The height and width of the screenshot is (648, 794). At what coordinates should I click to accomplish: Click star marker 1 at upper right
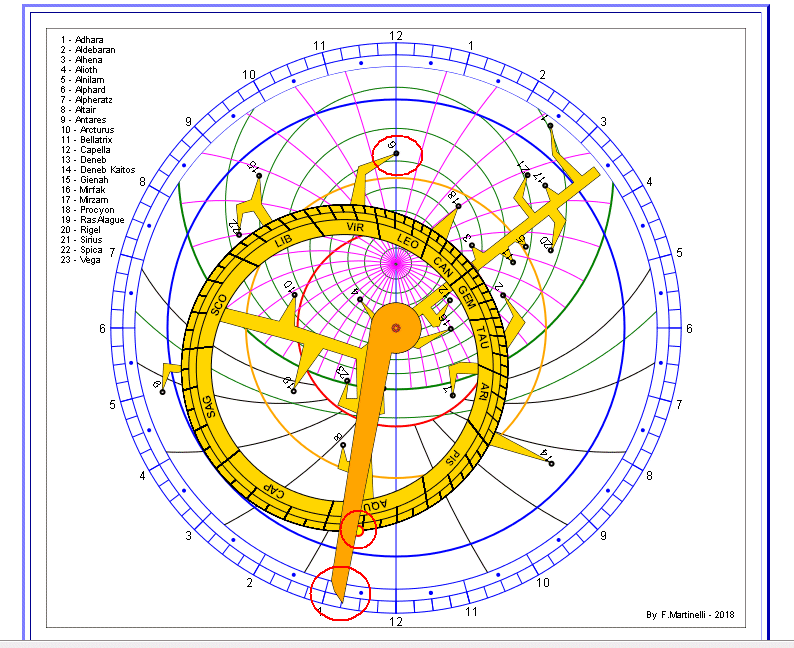(x=549, y=125)
